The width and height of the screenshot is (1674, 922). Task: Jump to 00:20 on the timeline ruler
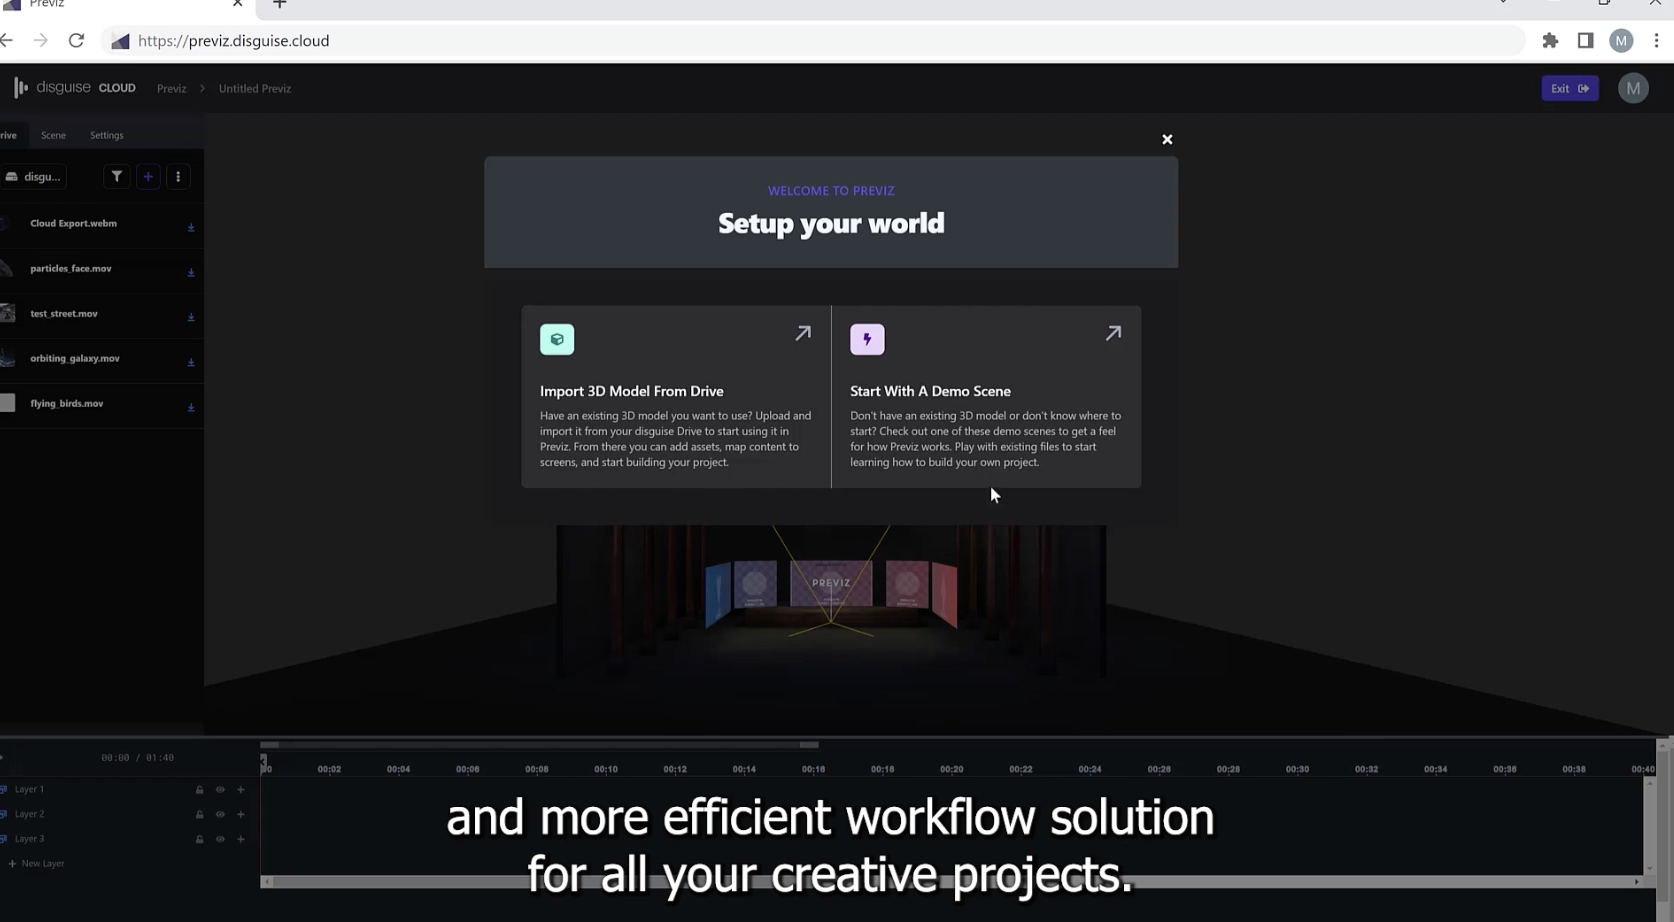click(x=951, y=769)
